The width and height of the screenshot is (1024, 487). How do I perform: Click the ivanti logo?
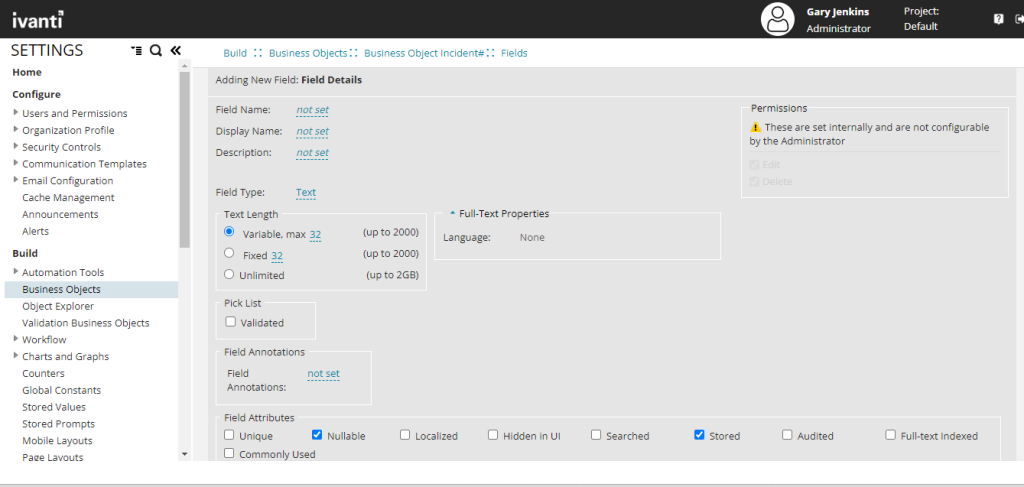(x=38, y=20)
